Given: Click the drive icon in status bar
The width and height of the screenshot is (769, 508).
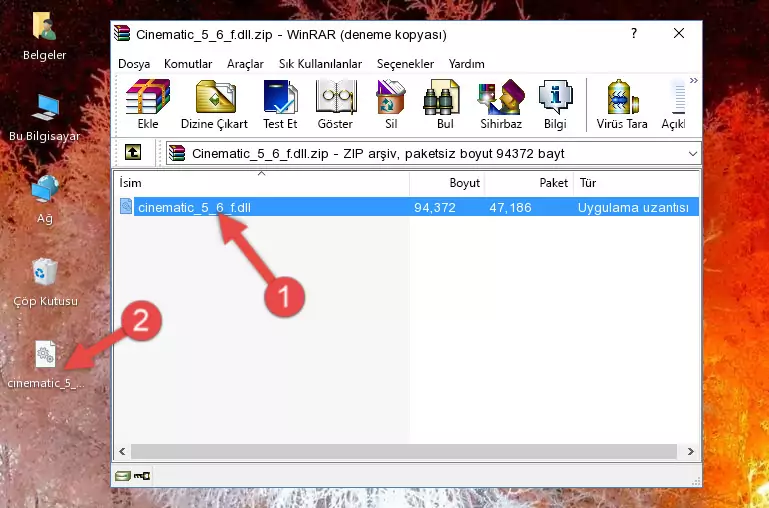Looking at the screenshot, I should coord(123,475).
